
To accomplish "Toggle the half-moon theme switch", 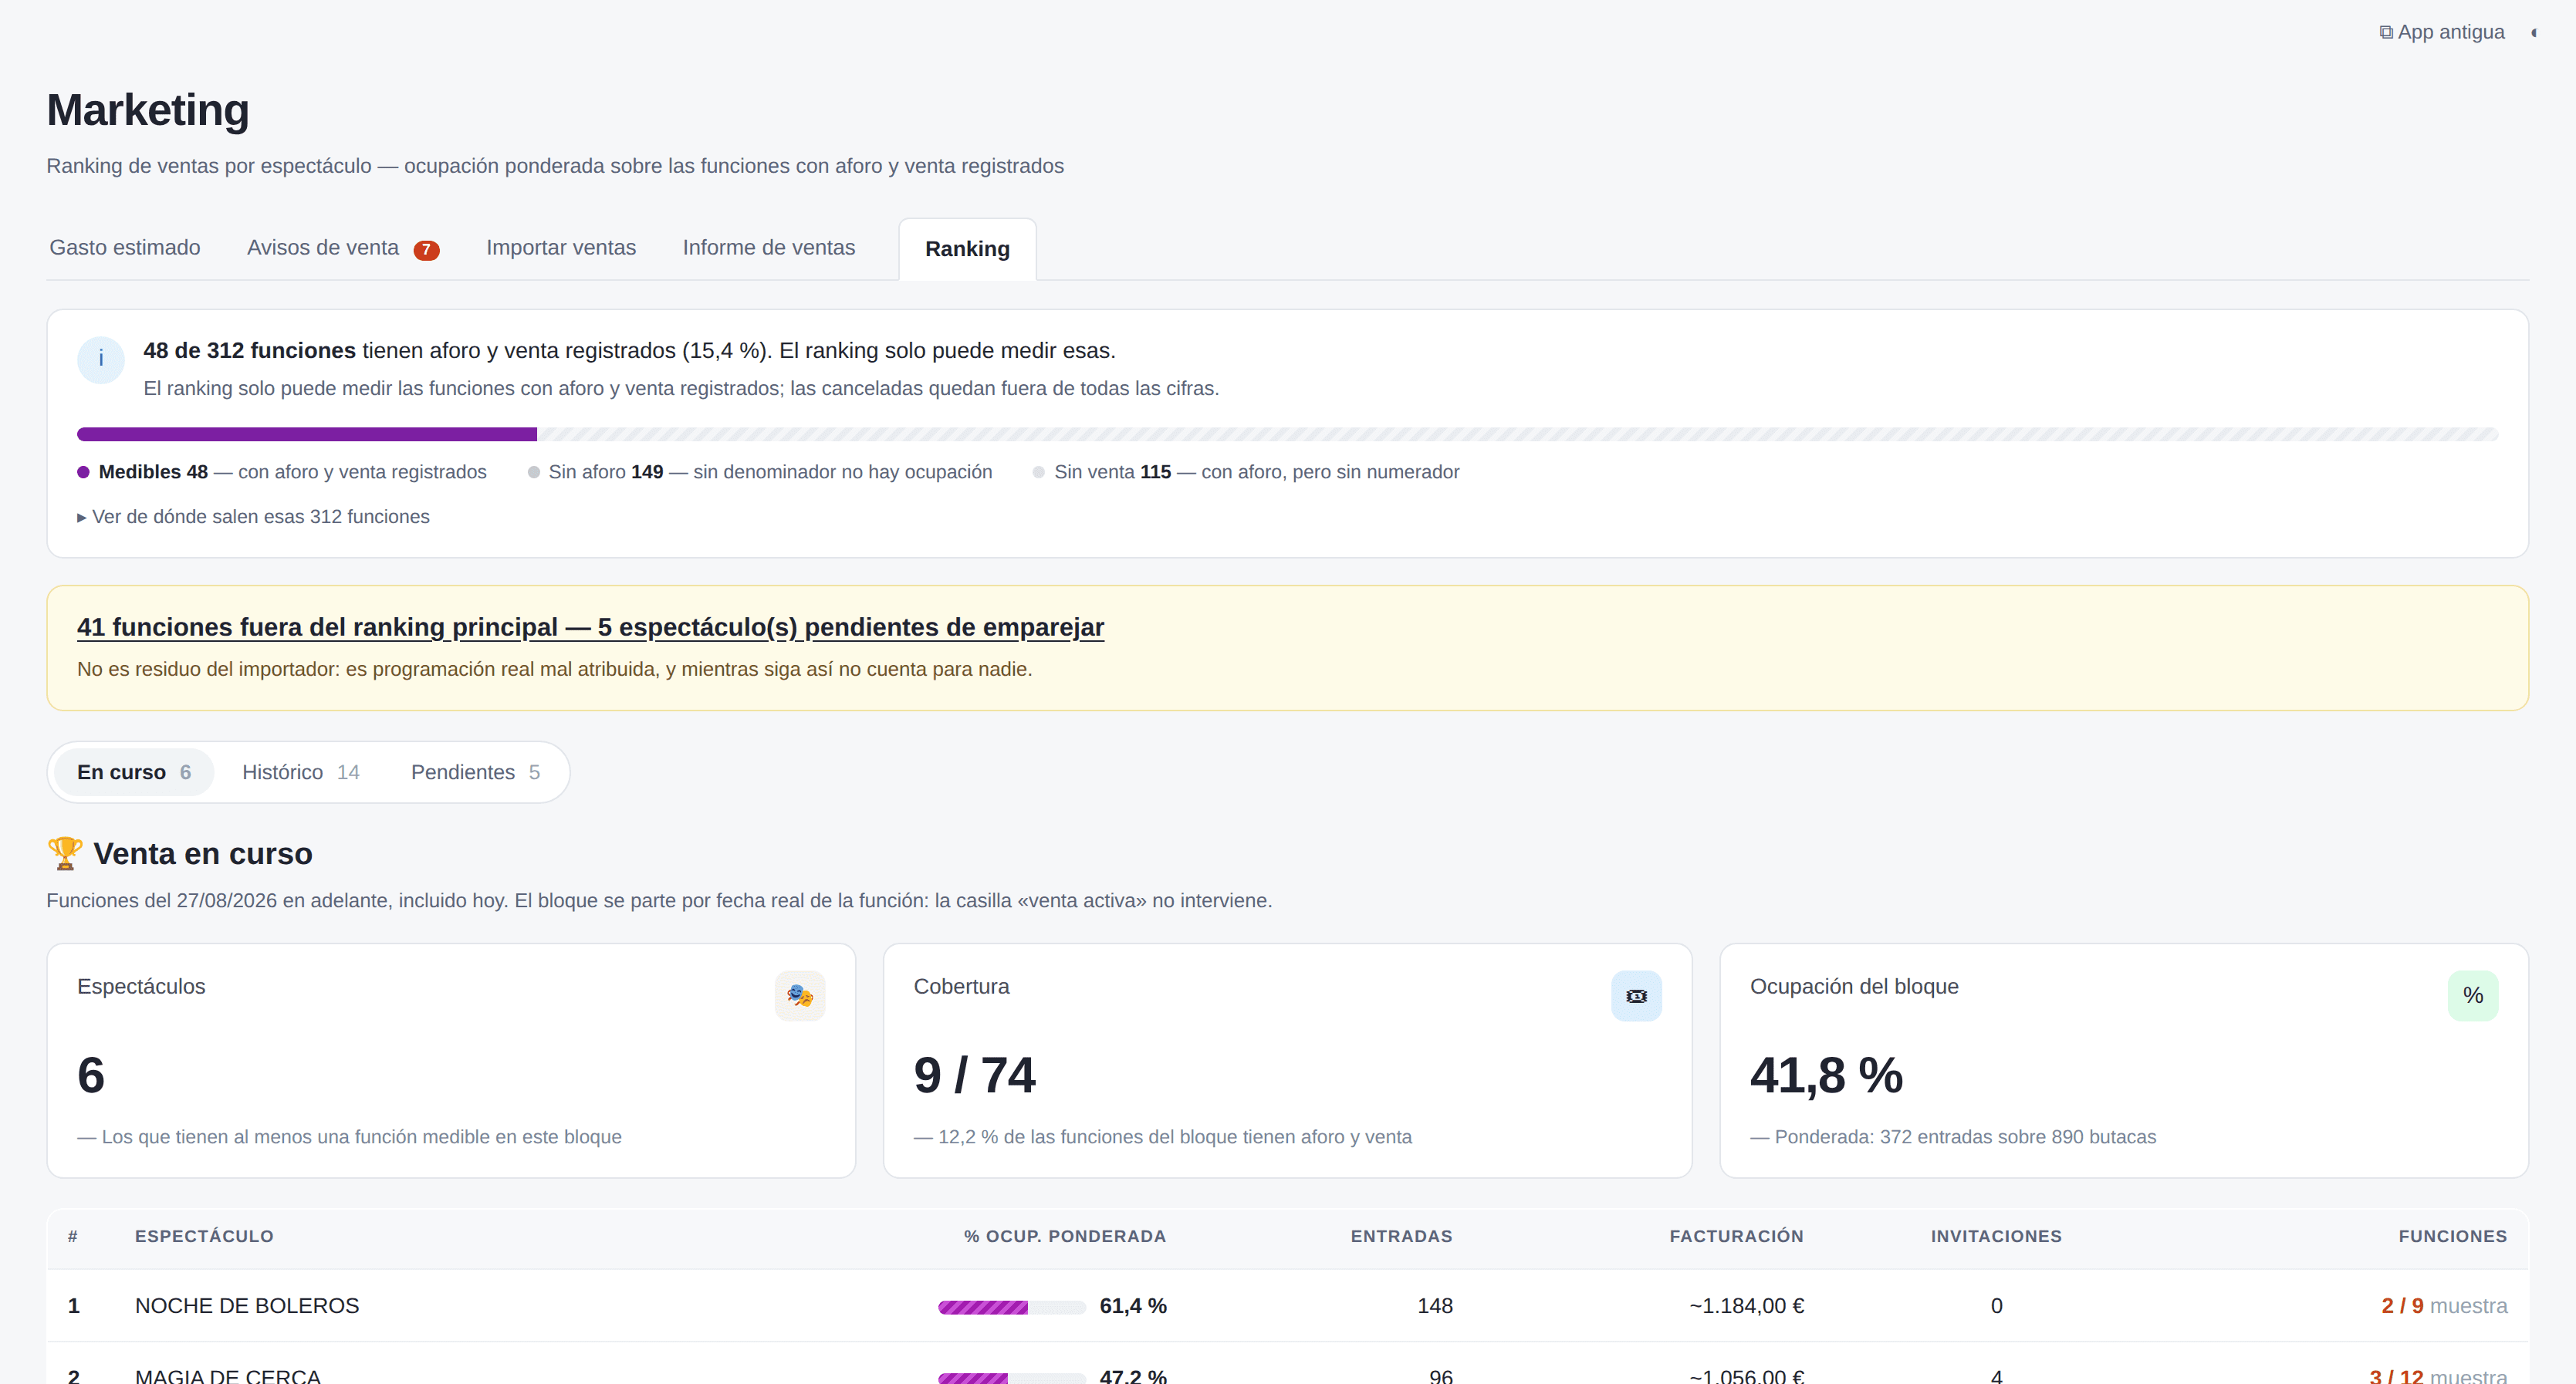I will [x=2534, y=33].
